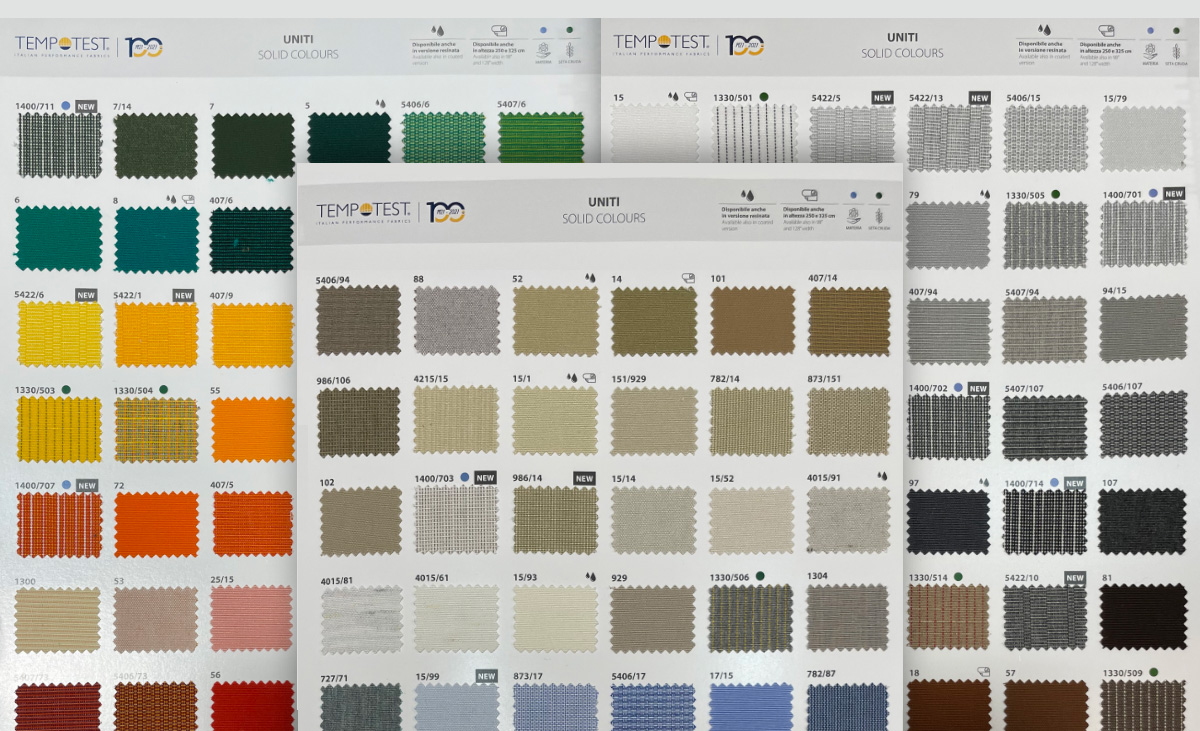Viewport: 1200px width, 731px height.
Task: Click the droplets icon next to 4015/91
Action: pyautogui.click(x=882, y=477)
